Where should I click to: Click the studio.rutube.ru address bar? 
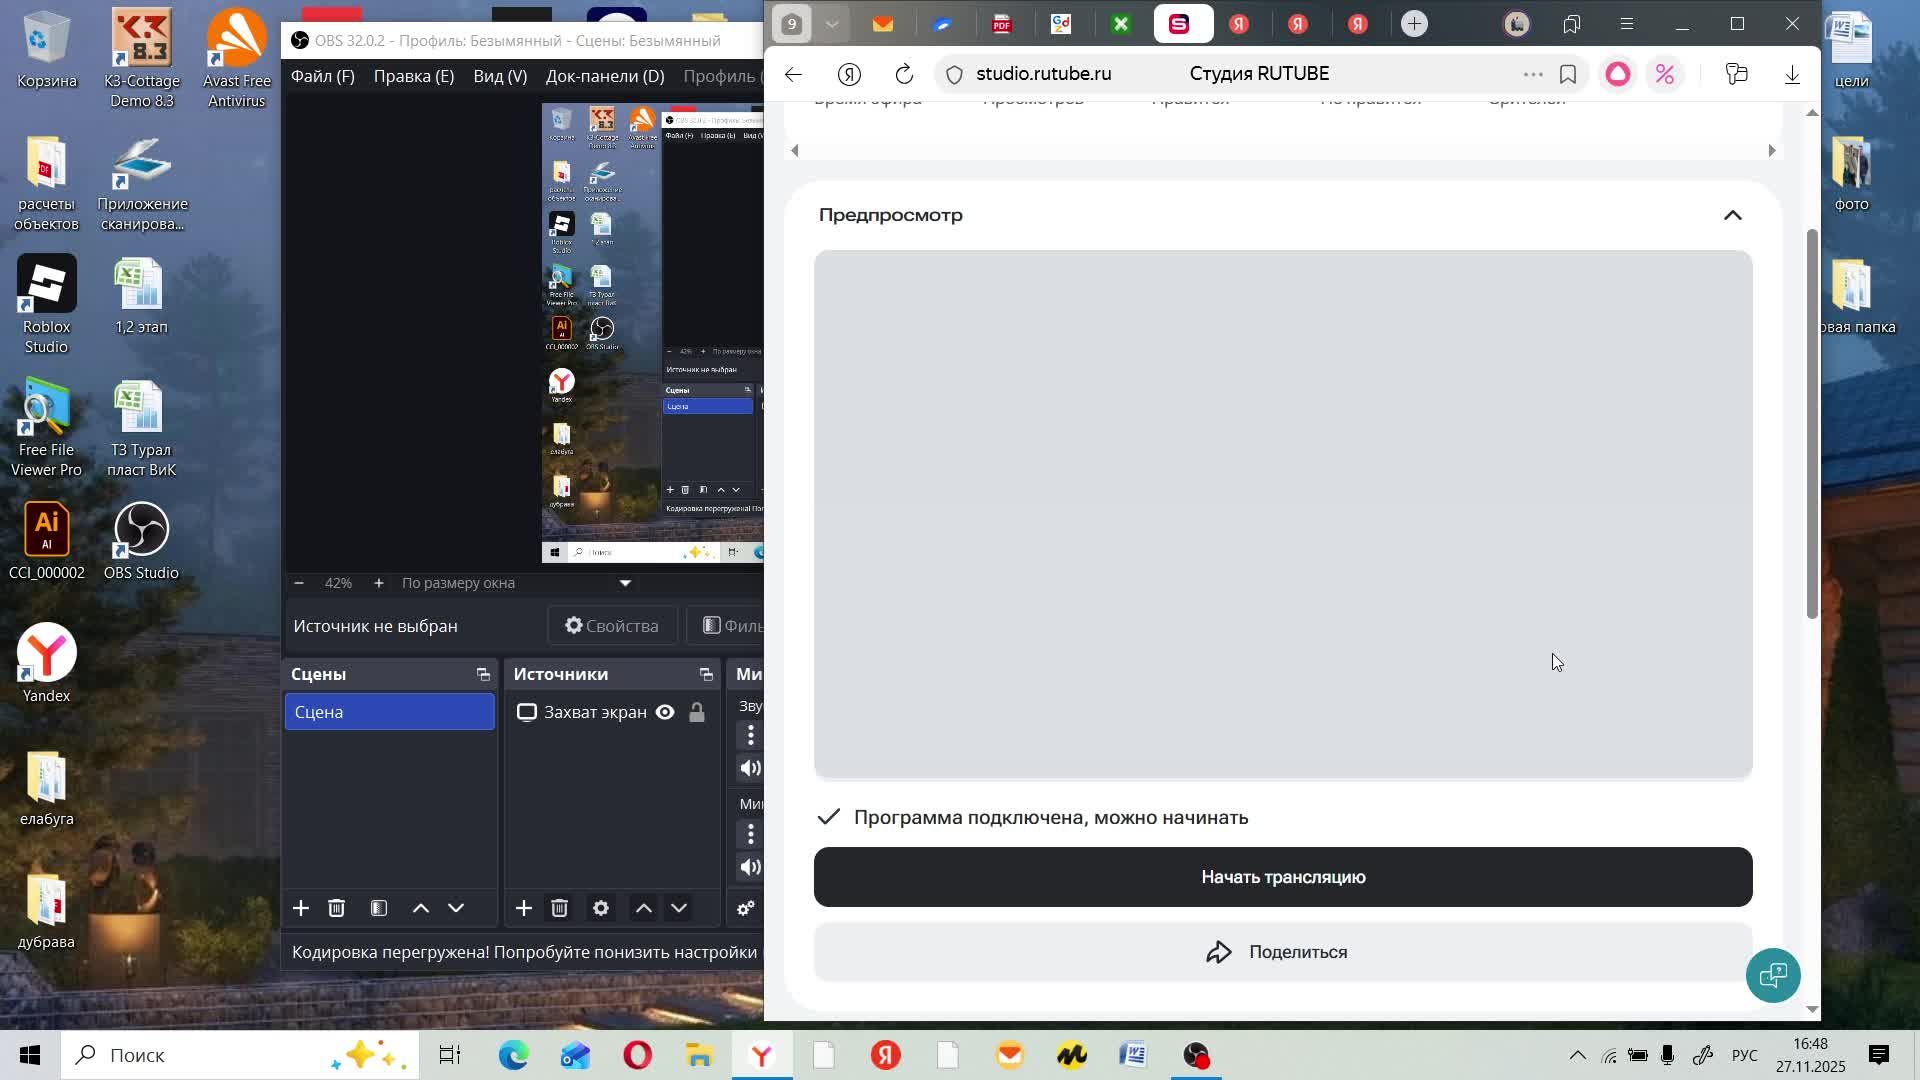coord(1043,74)
